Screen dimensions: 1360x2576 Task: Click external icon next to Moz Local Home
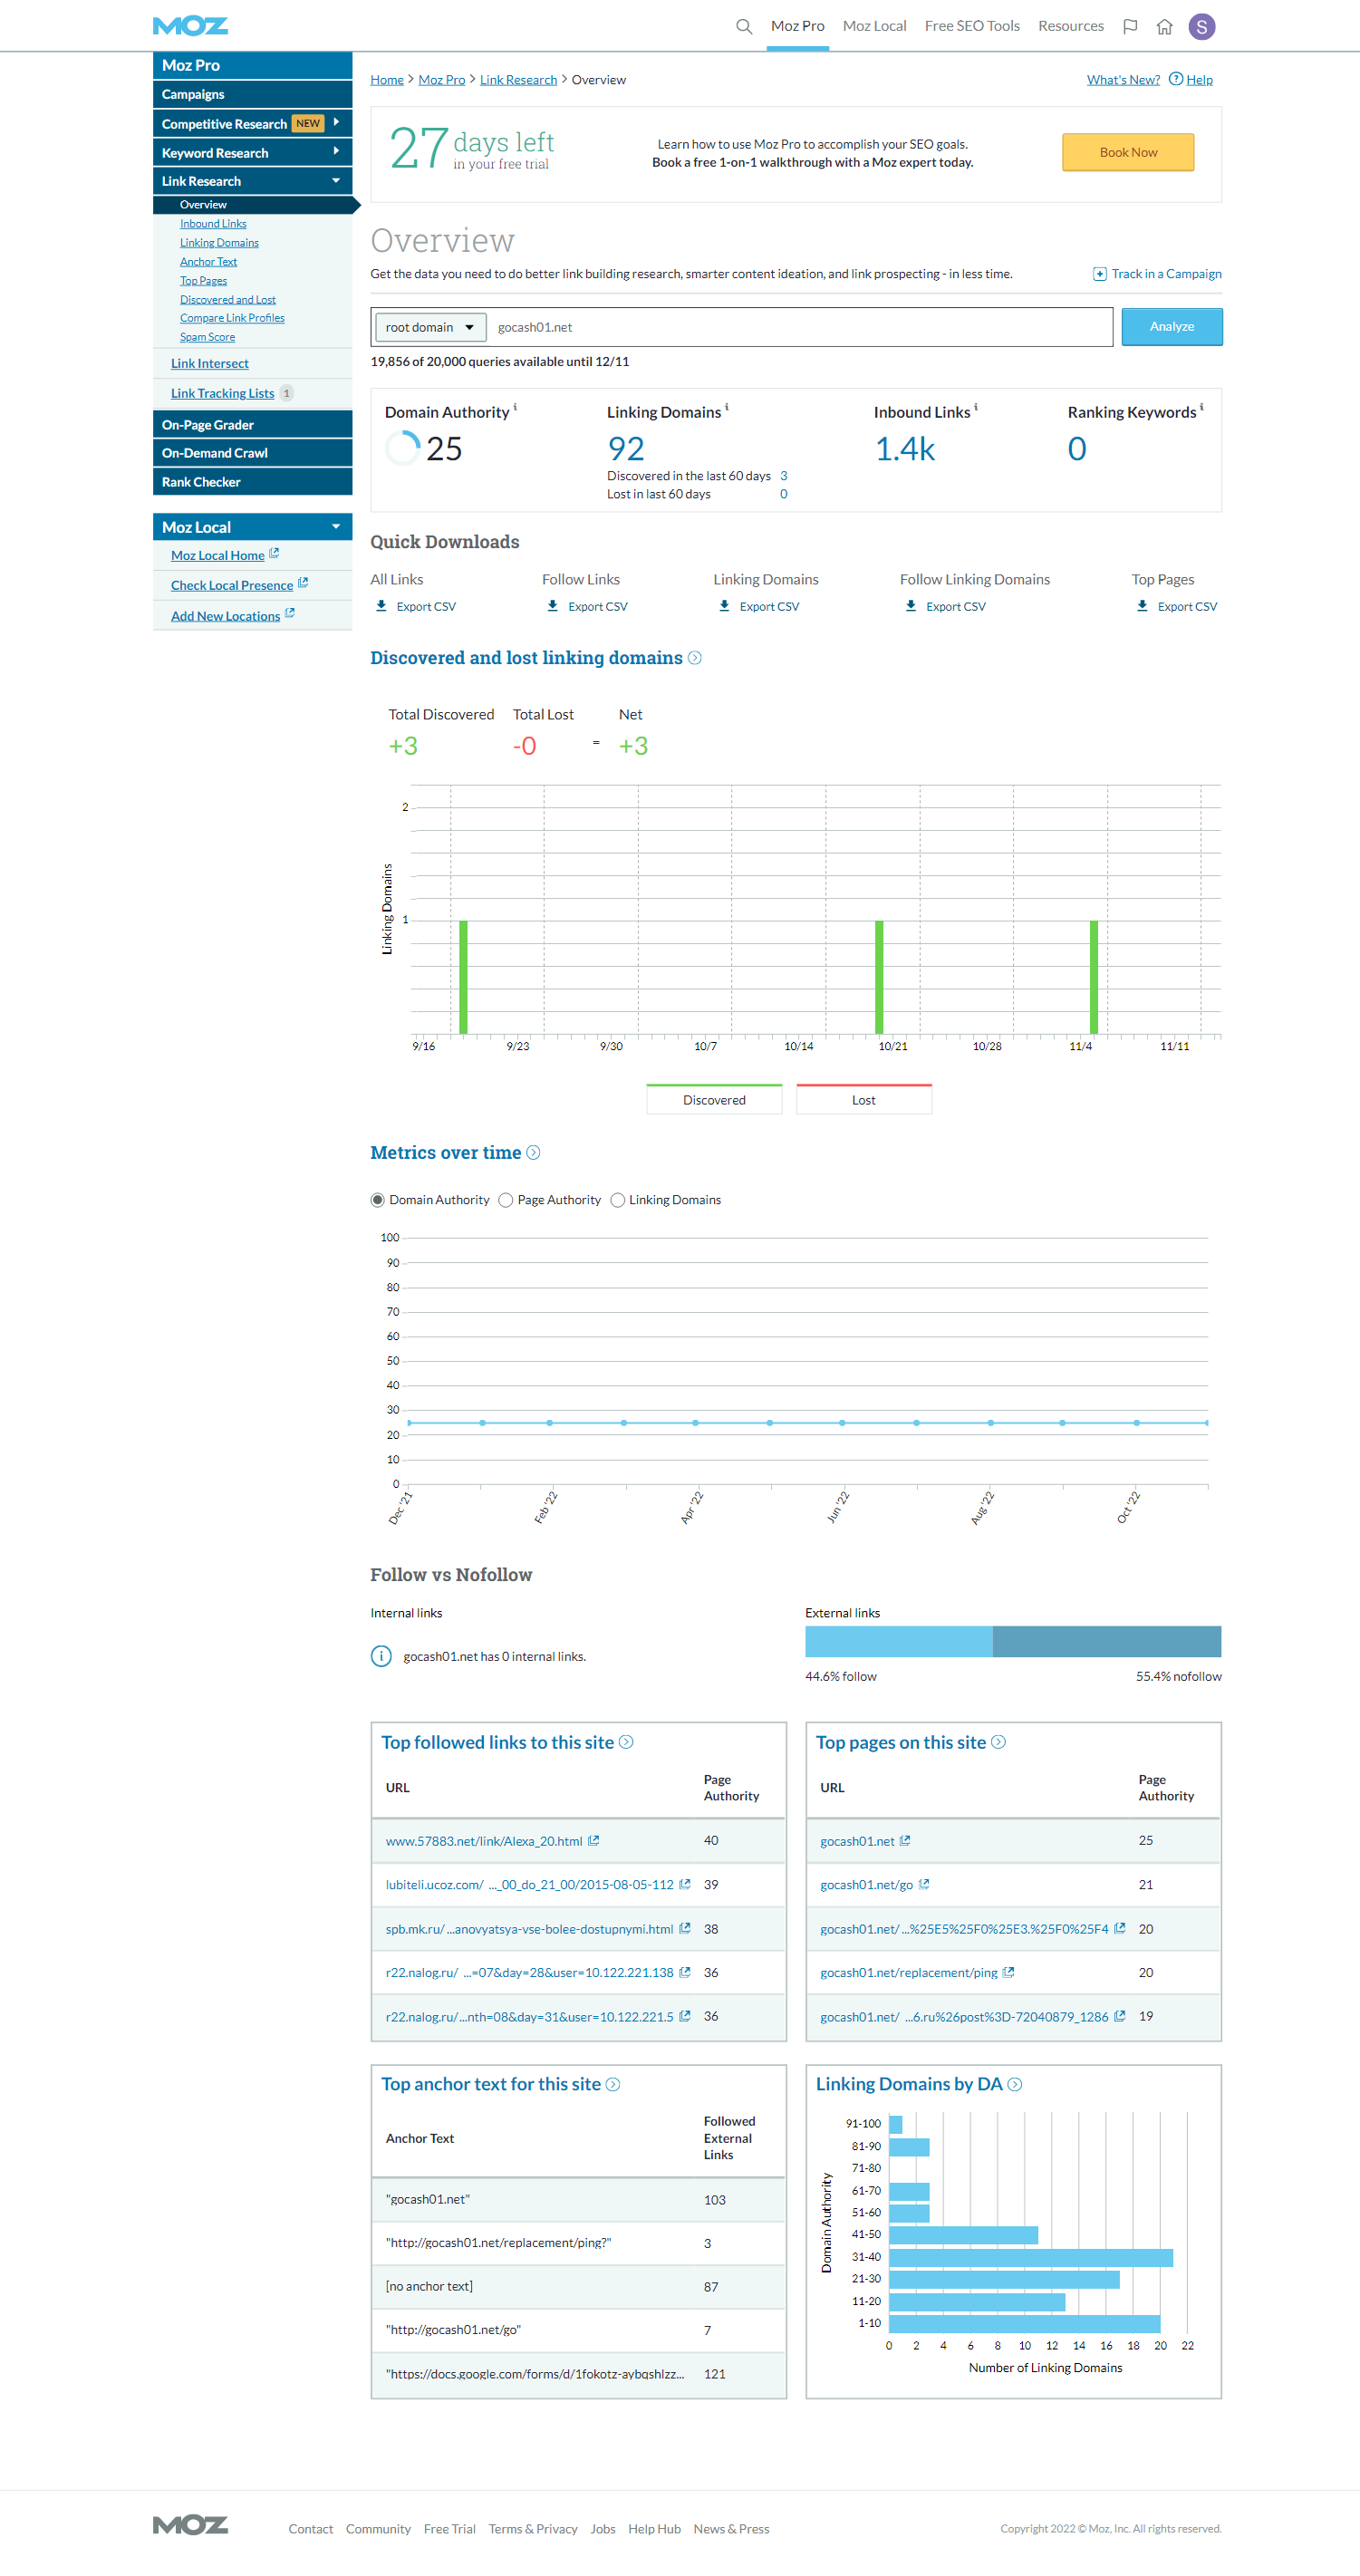point(274,553)
